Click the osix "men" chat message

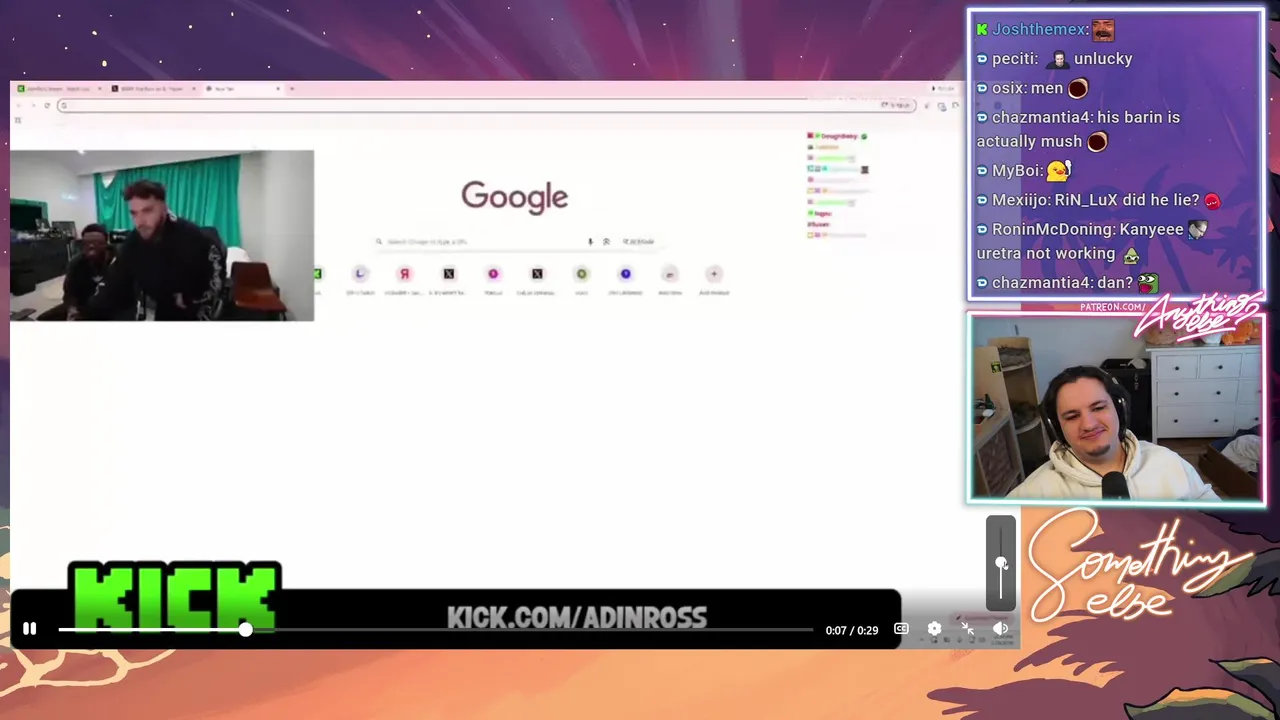[1032, 88]
